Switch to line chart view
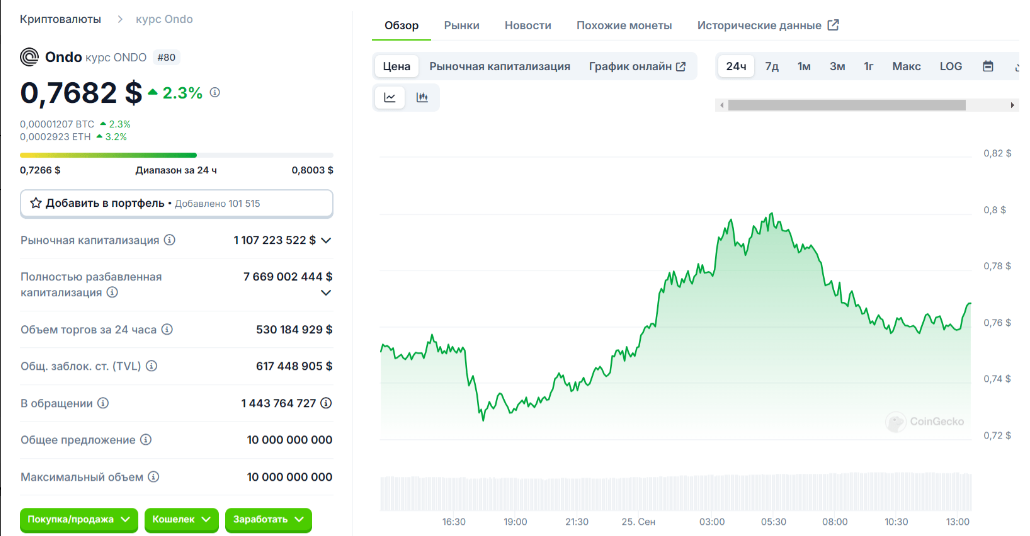Image resolution: width=1030 pixels, height=536 pixels. click(x=390, y=97)
